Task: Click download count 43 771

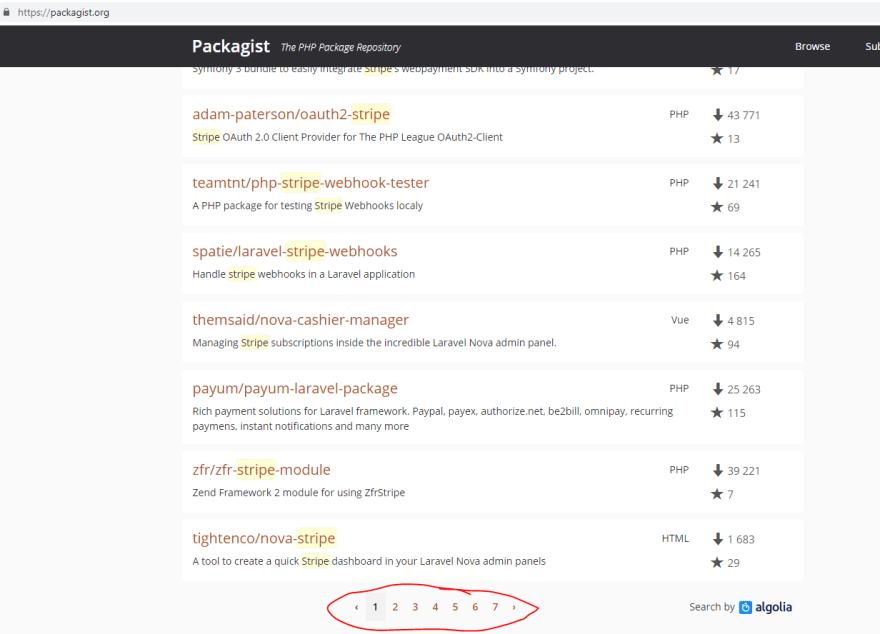Action: 744,115
